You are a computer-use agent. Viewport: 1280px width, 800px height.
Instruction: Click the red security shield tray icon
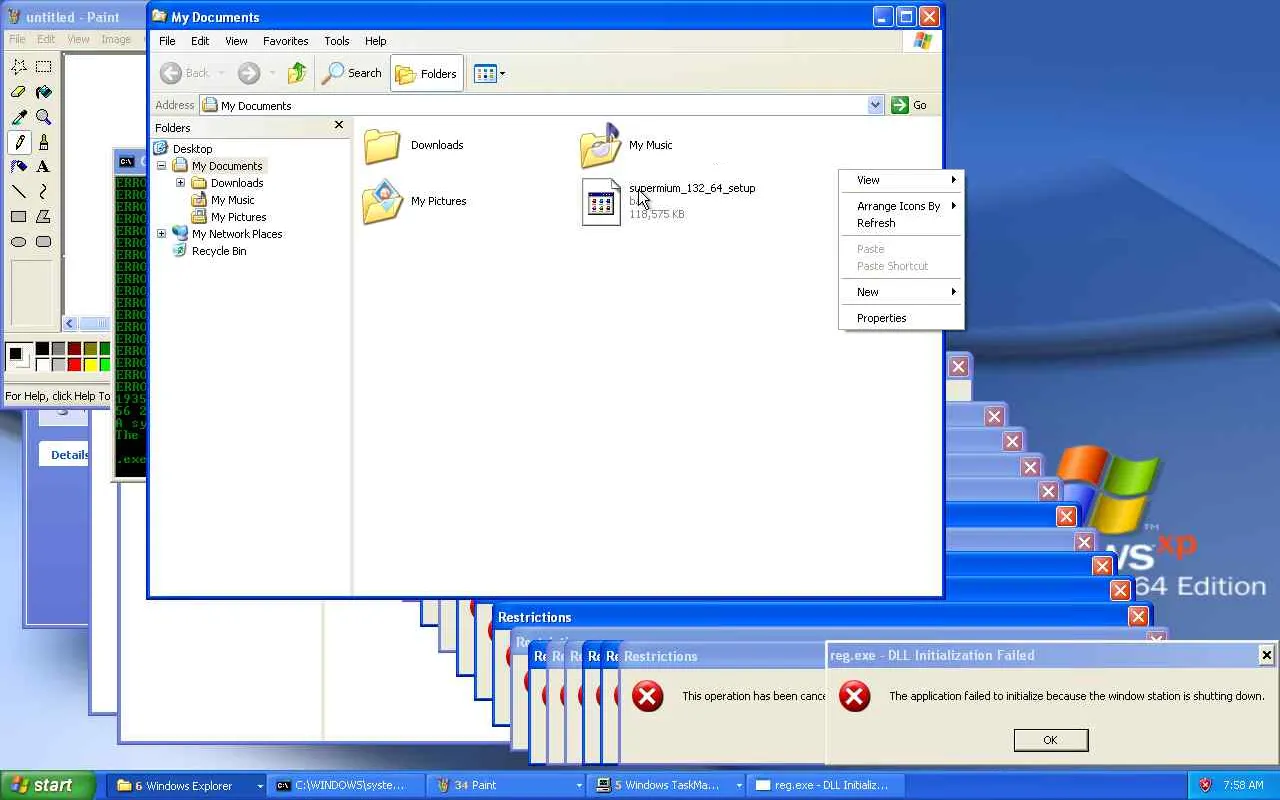click(1205, 785)
